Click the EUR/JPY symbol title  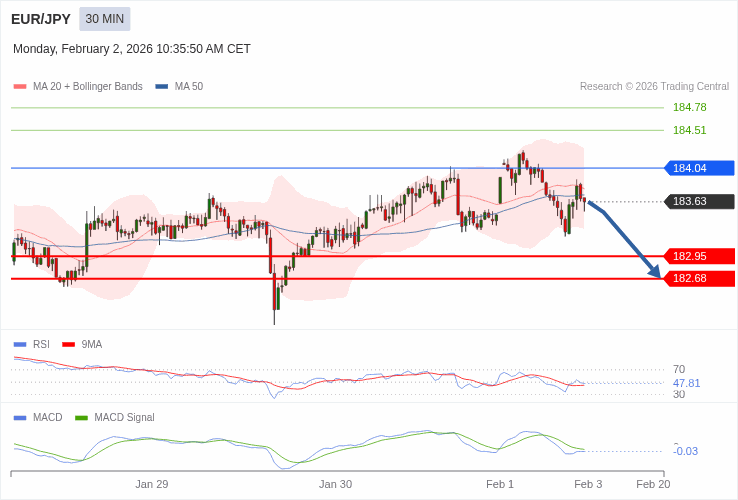click(41, 19)
